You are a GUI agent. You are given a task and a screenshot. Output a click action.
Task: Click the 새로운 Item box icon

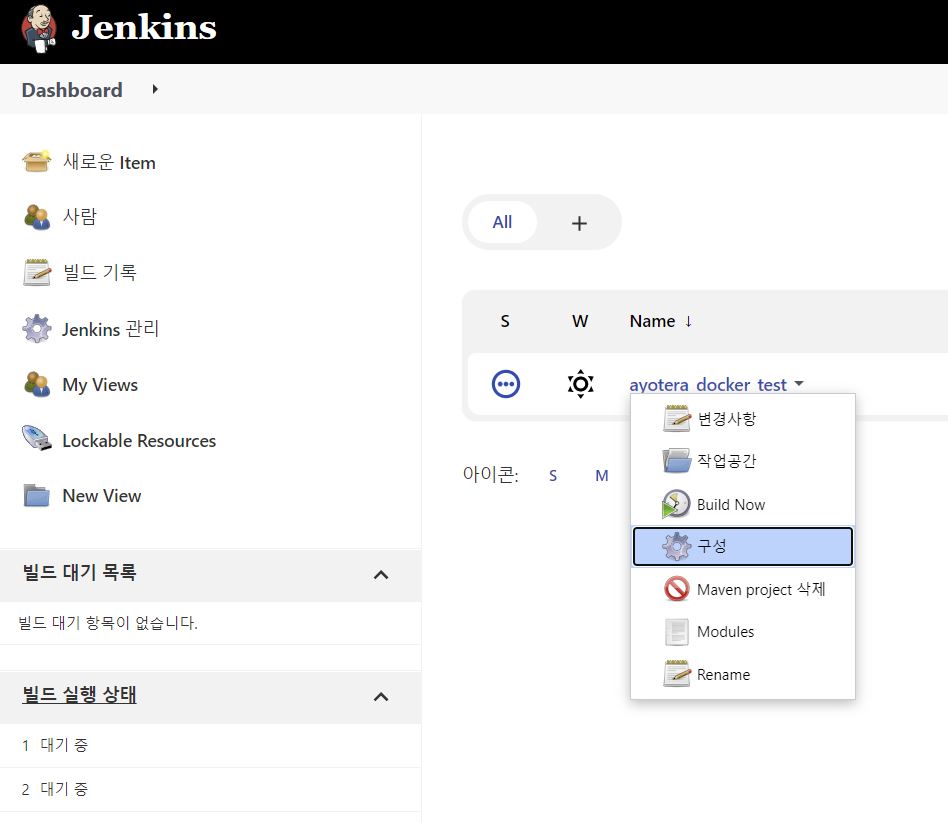click(x=37, y=162)
